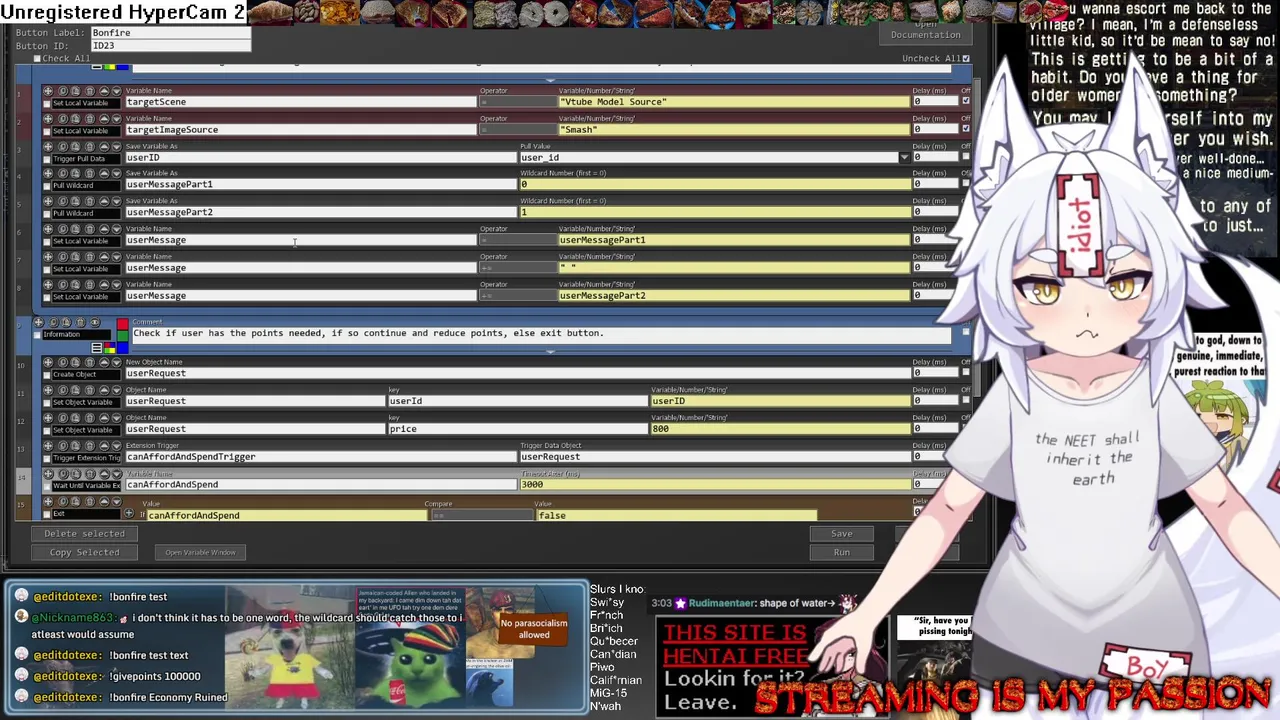
Task: Open the Variable Window
Action: (x=200, y=552)
